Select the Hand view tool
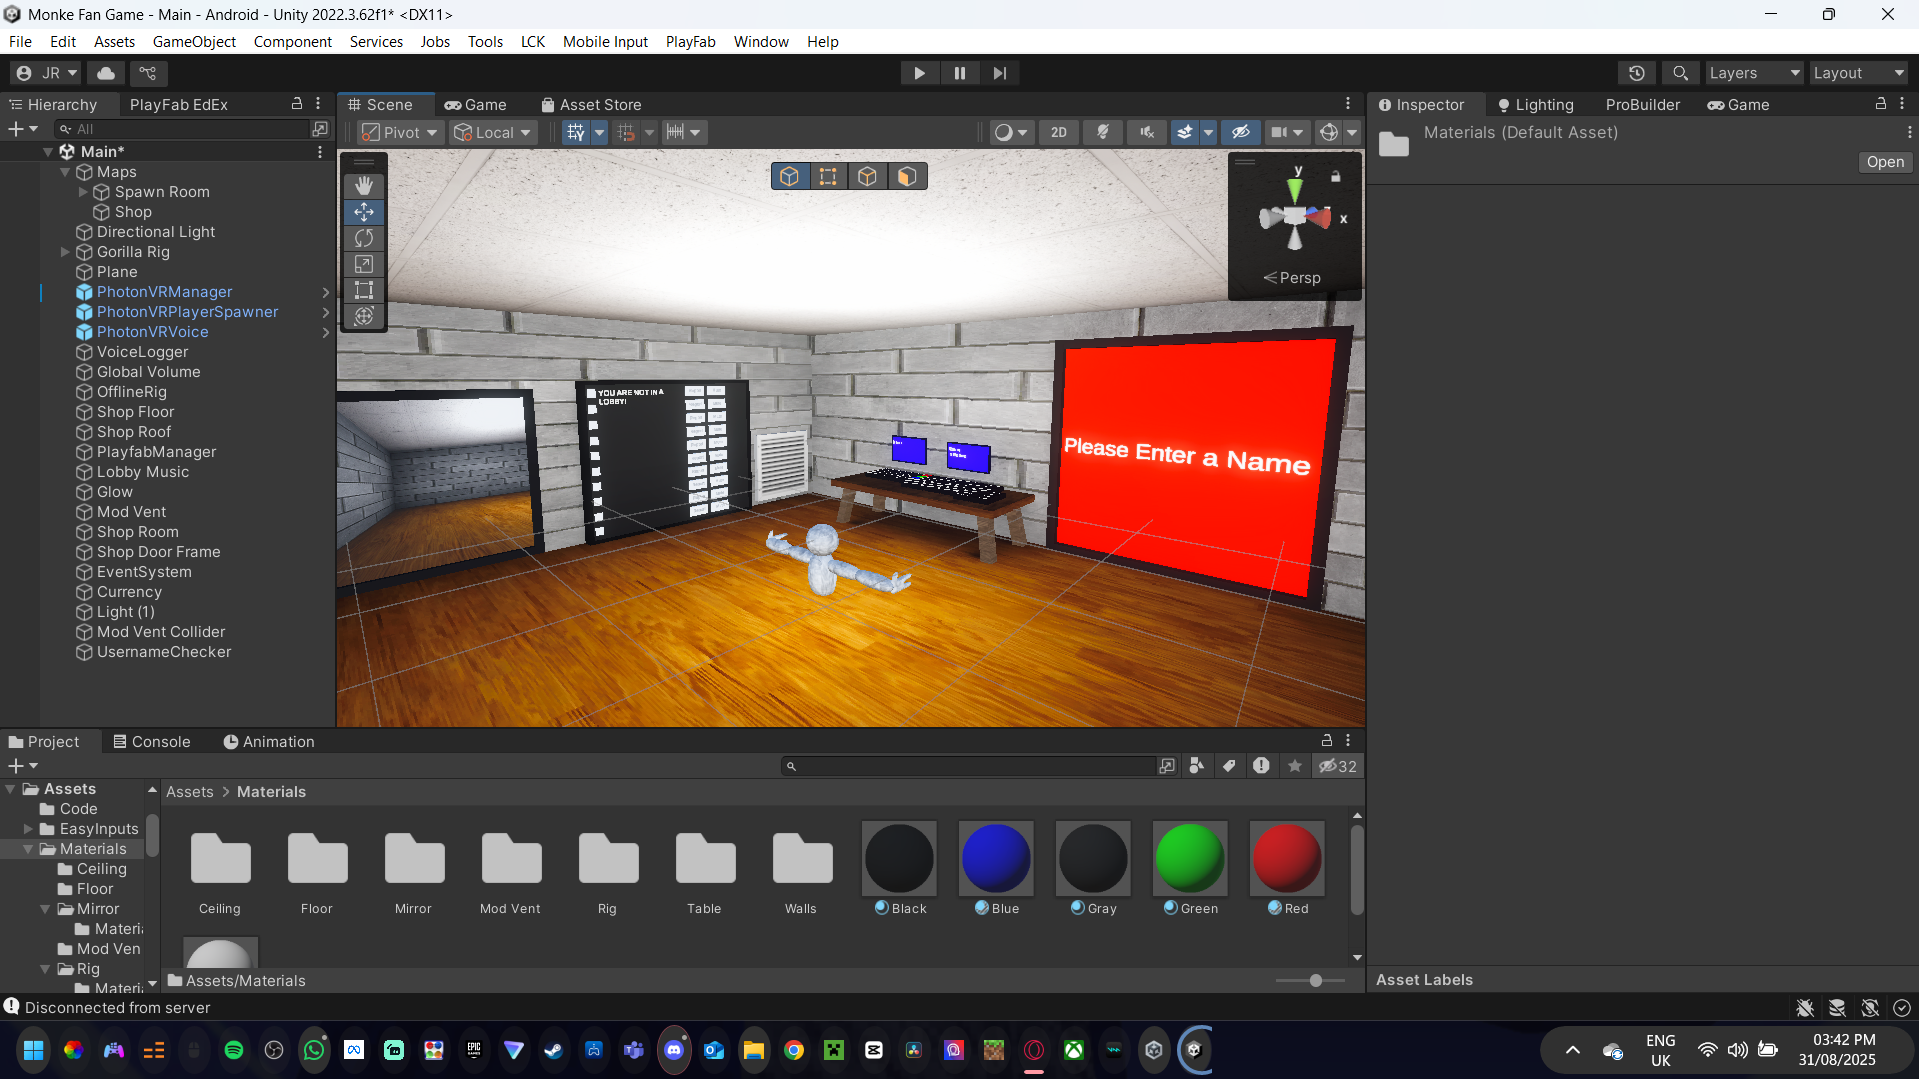This screenshot has width=1919, height=1079. pos(364,186)
